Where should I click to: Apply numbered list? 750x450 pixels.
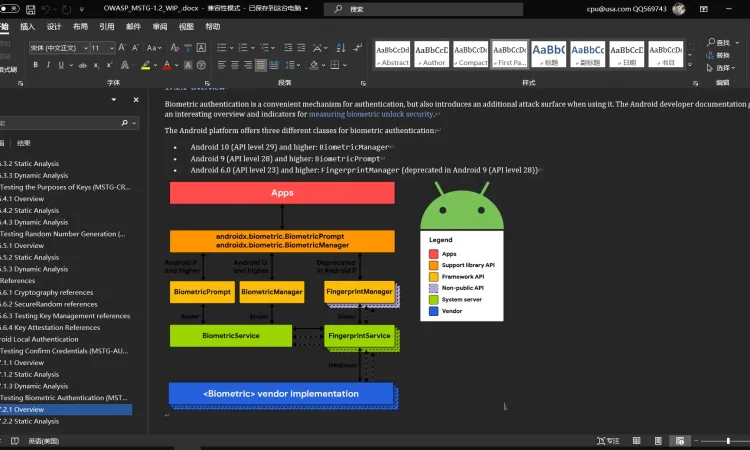(243, 47)
